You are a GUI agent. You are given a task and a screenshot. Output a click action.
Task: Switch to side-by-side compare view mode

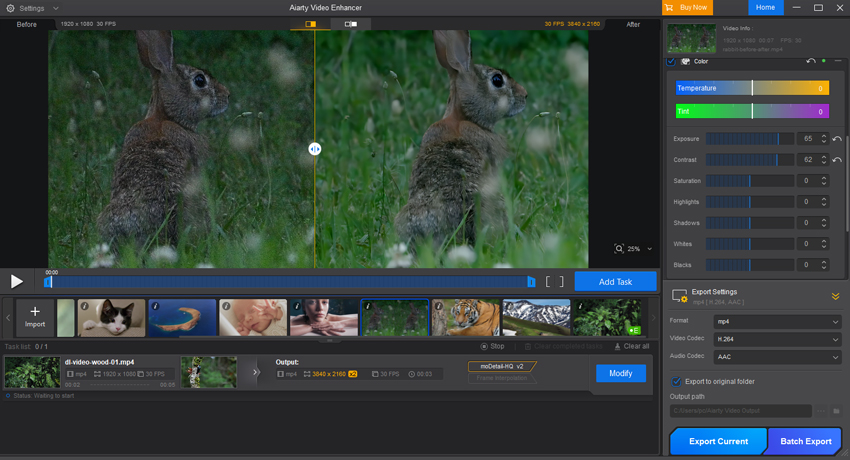351,24
